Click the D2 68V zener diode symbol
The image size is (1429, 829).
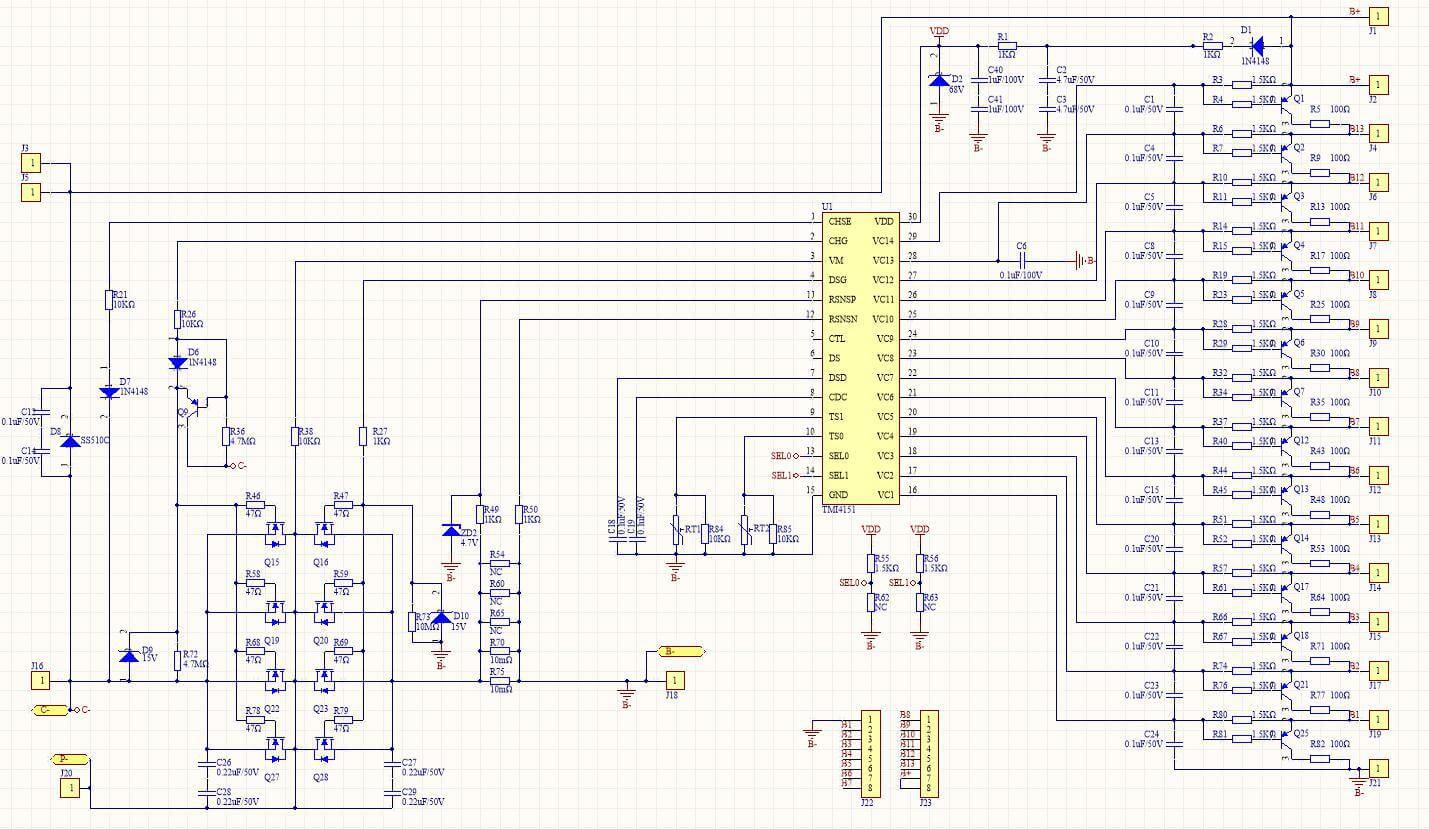coord(938,81)
